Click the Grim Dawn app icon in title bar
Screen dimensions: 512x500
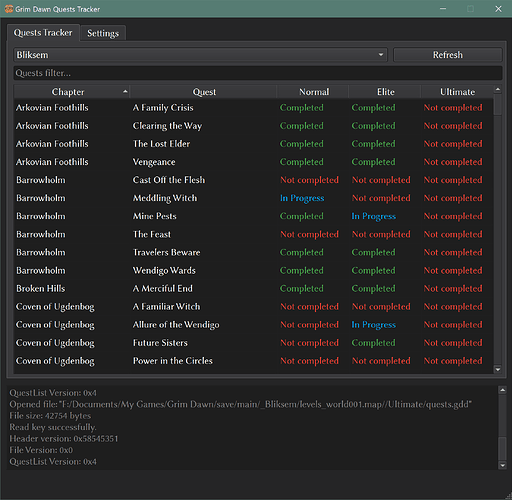[9, 9]
